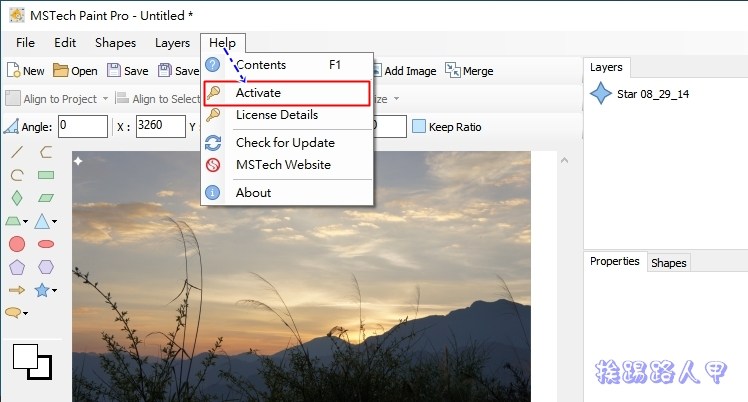This screenshot has width=748, height=402.
Task: Expand the Callout tool dropdown arrow
Action: 25,313
